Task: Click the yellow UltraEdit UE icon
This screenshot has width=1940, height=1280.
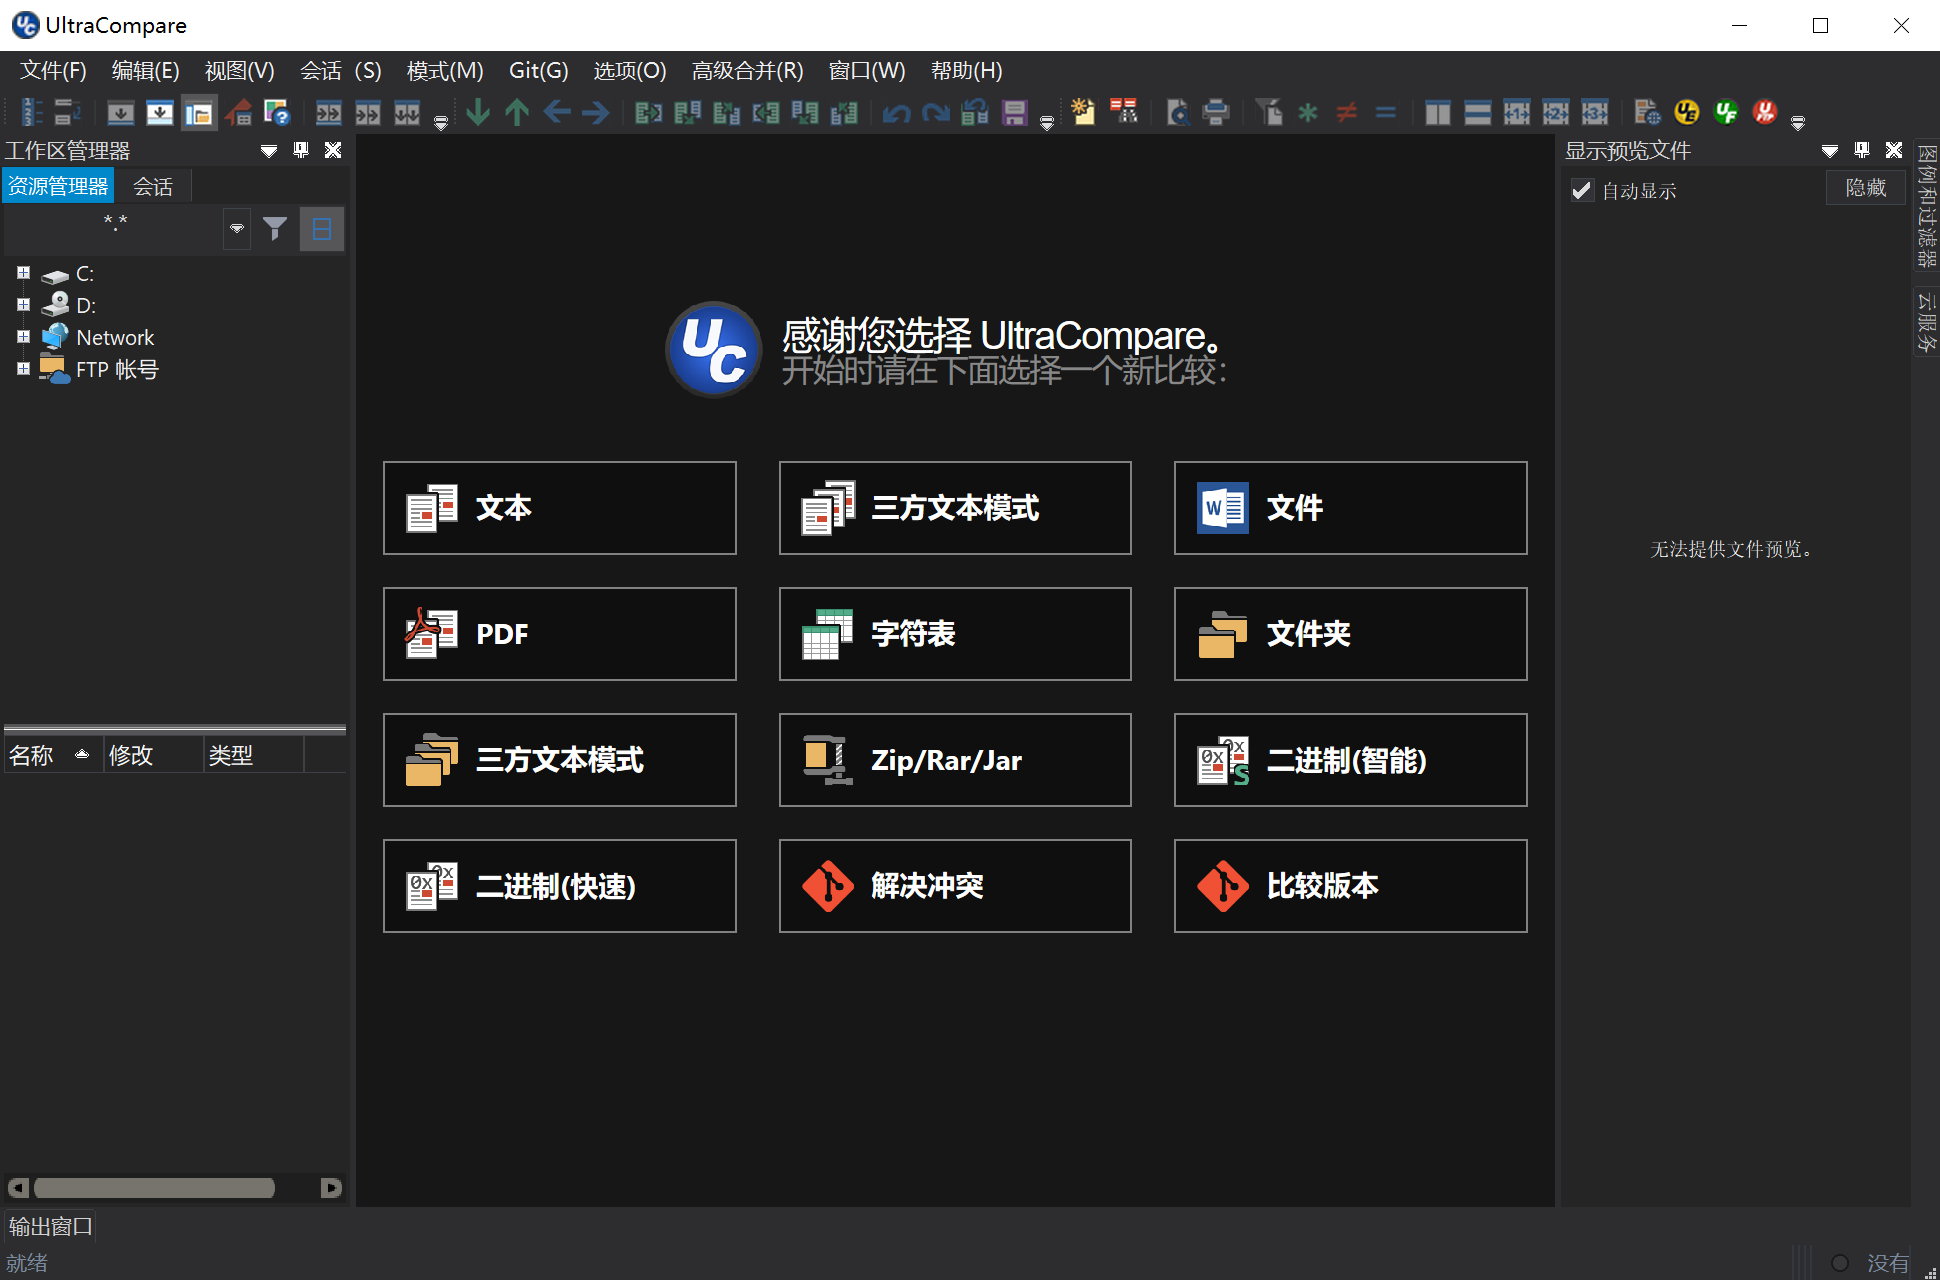Action: coord(1687,112)
